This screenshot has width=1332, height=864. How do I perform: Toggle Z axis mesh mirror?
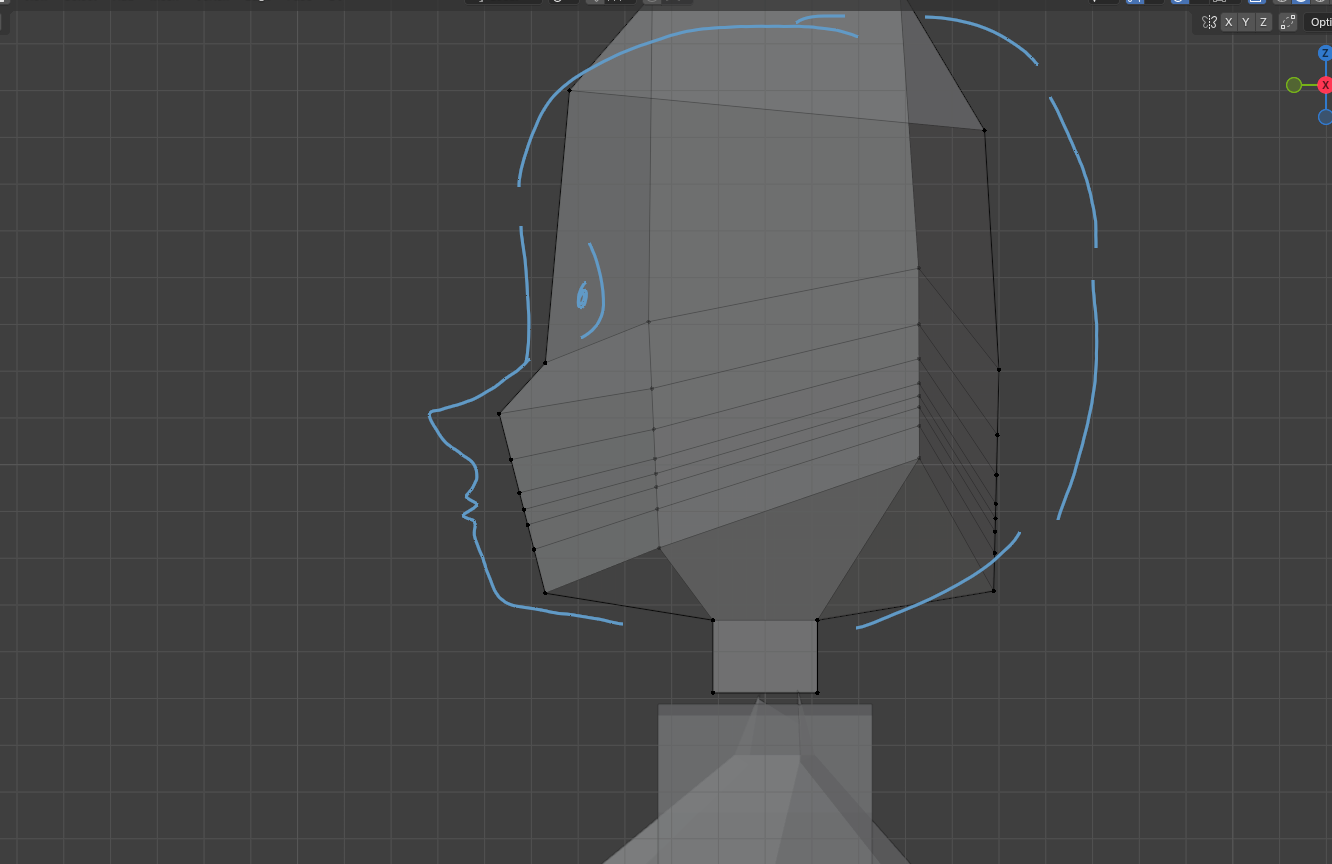coord(1263,22)
